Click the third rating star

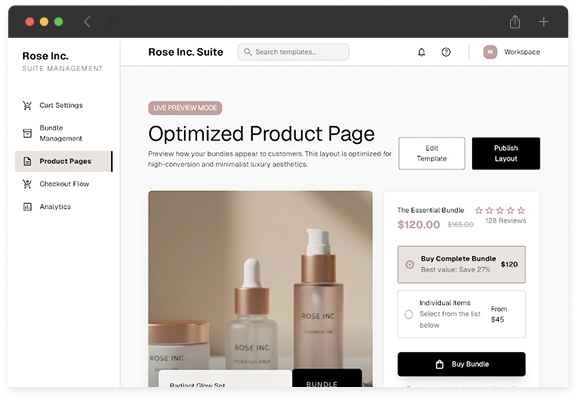coord(500,211)
